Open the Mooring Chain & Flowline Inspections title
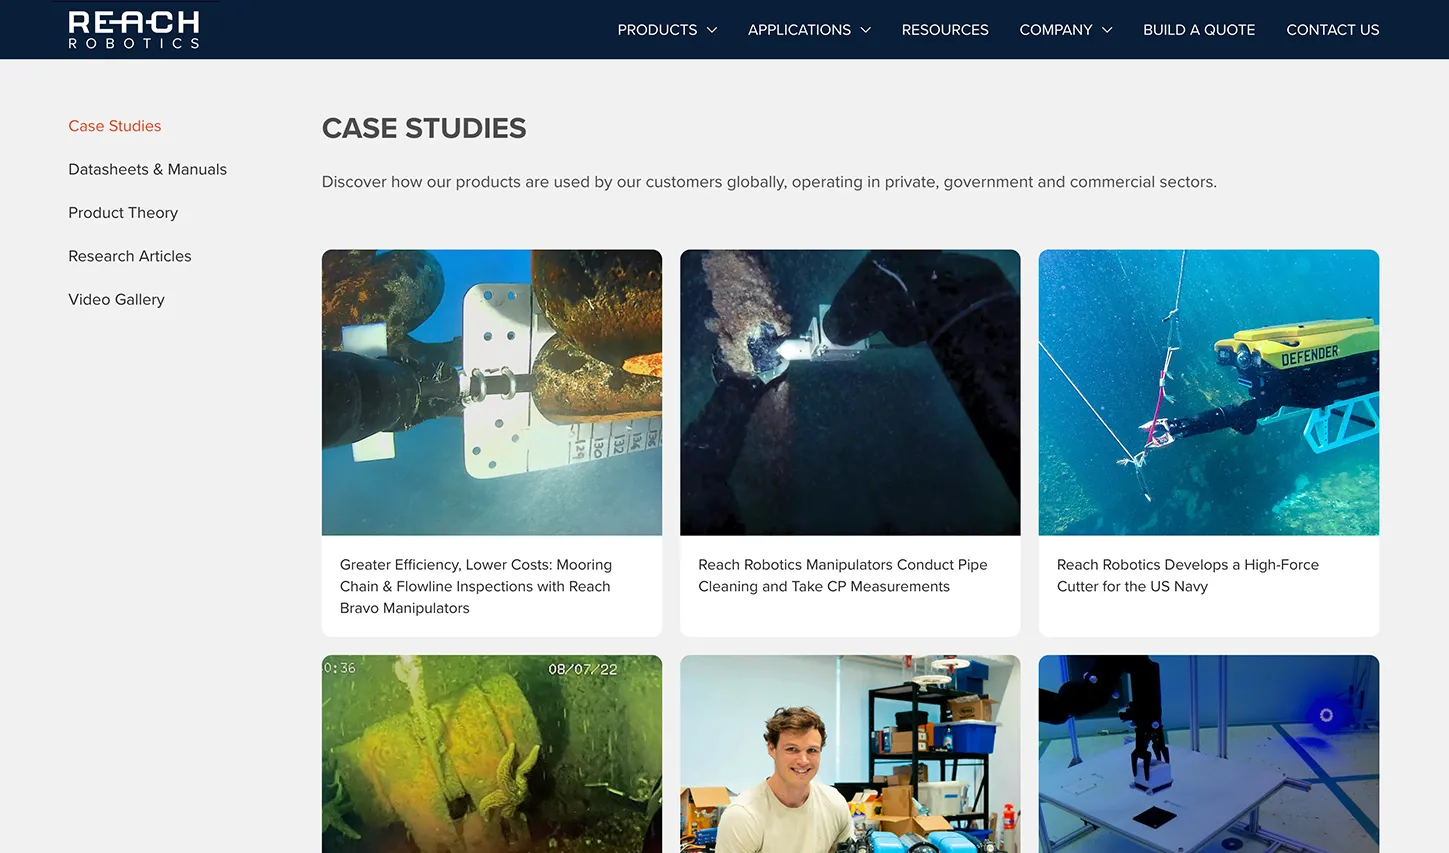 (x=476, y=586)
